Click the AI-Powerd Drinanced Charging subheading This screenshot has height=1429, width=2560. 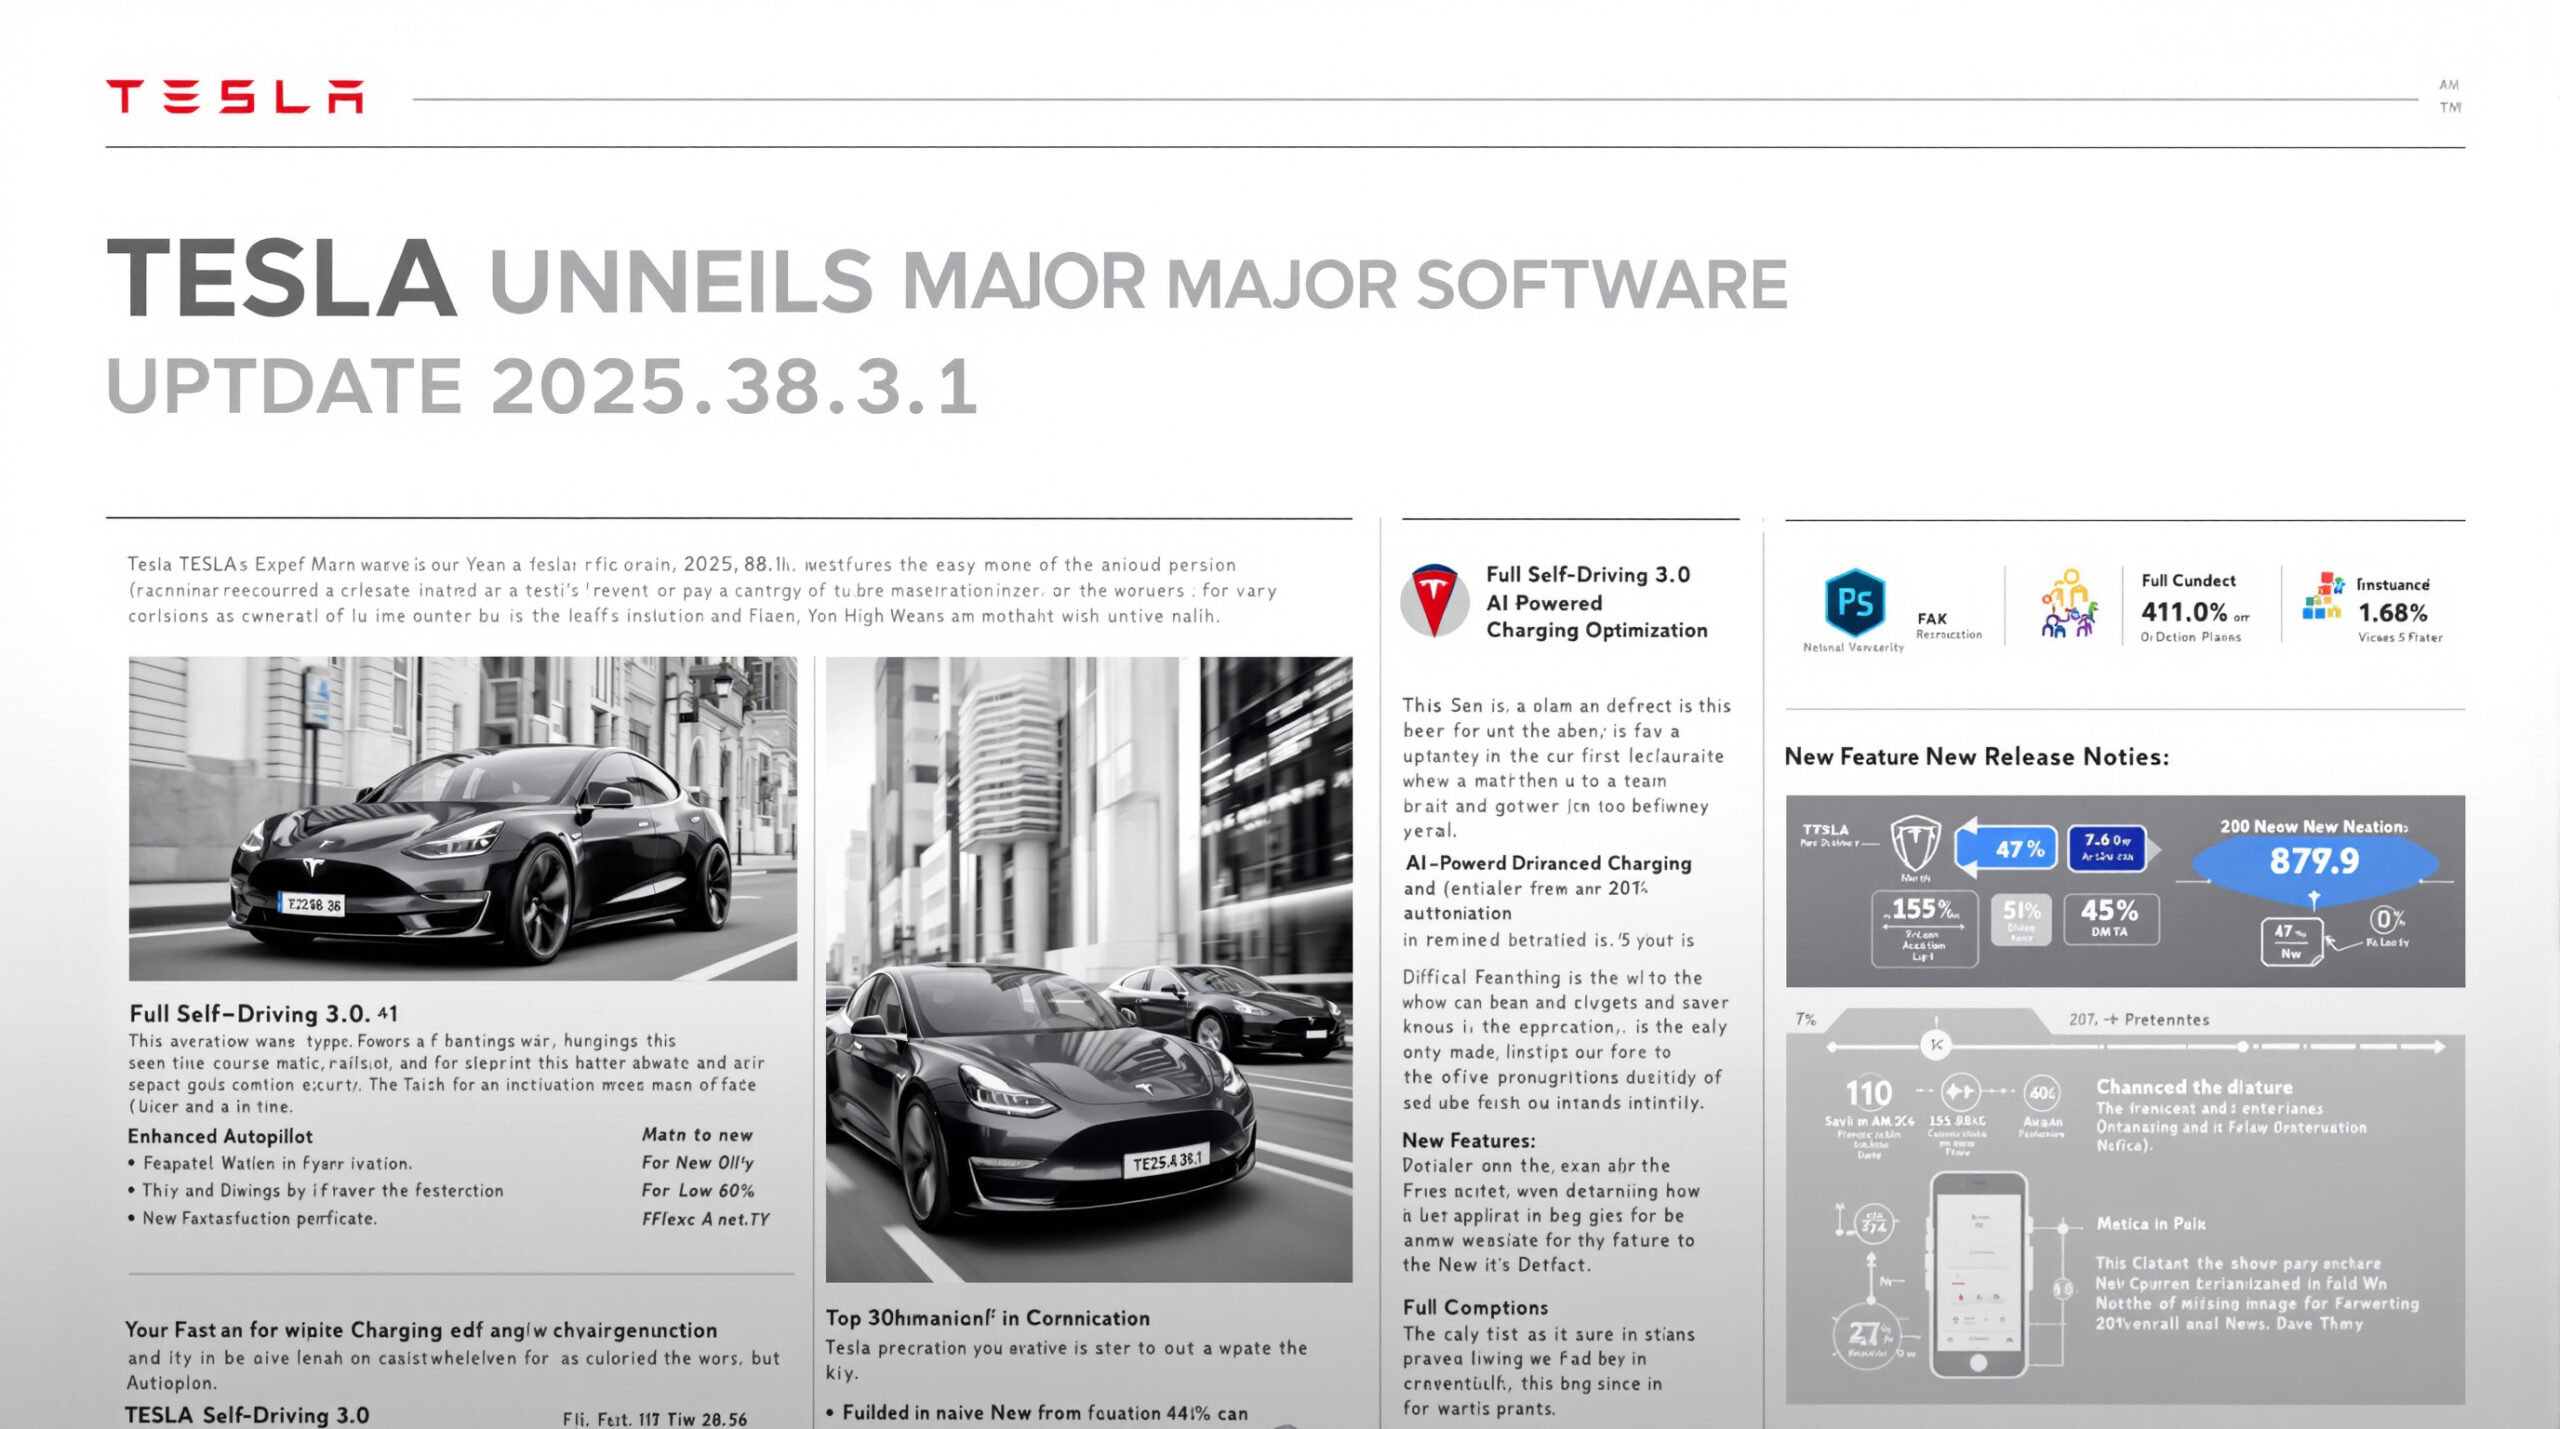pyautogui.click(x=1548, y=863)
